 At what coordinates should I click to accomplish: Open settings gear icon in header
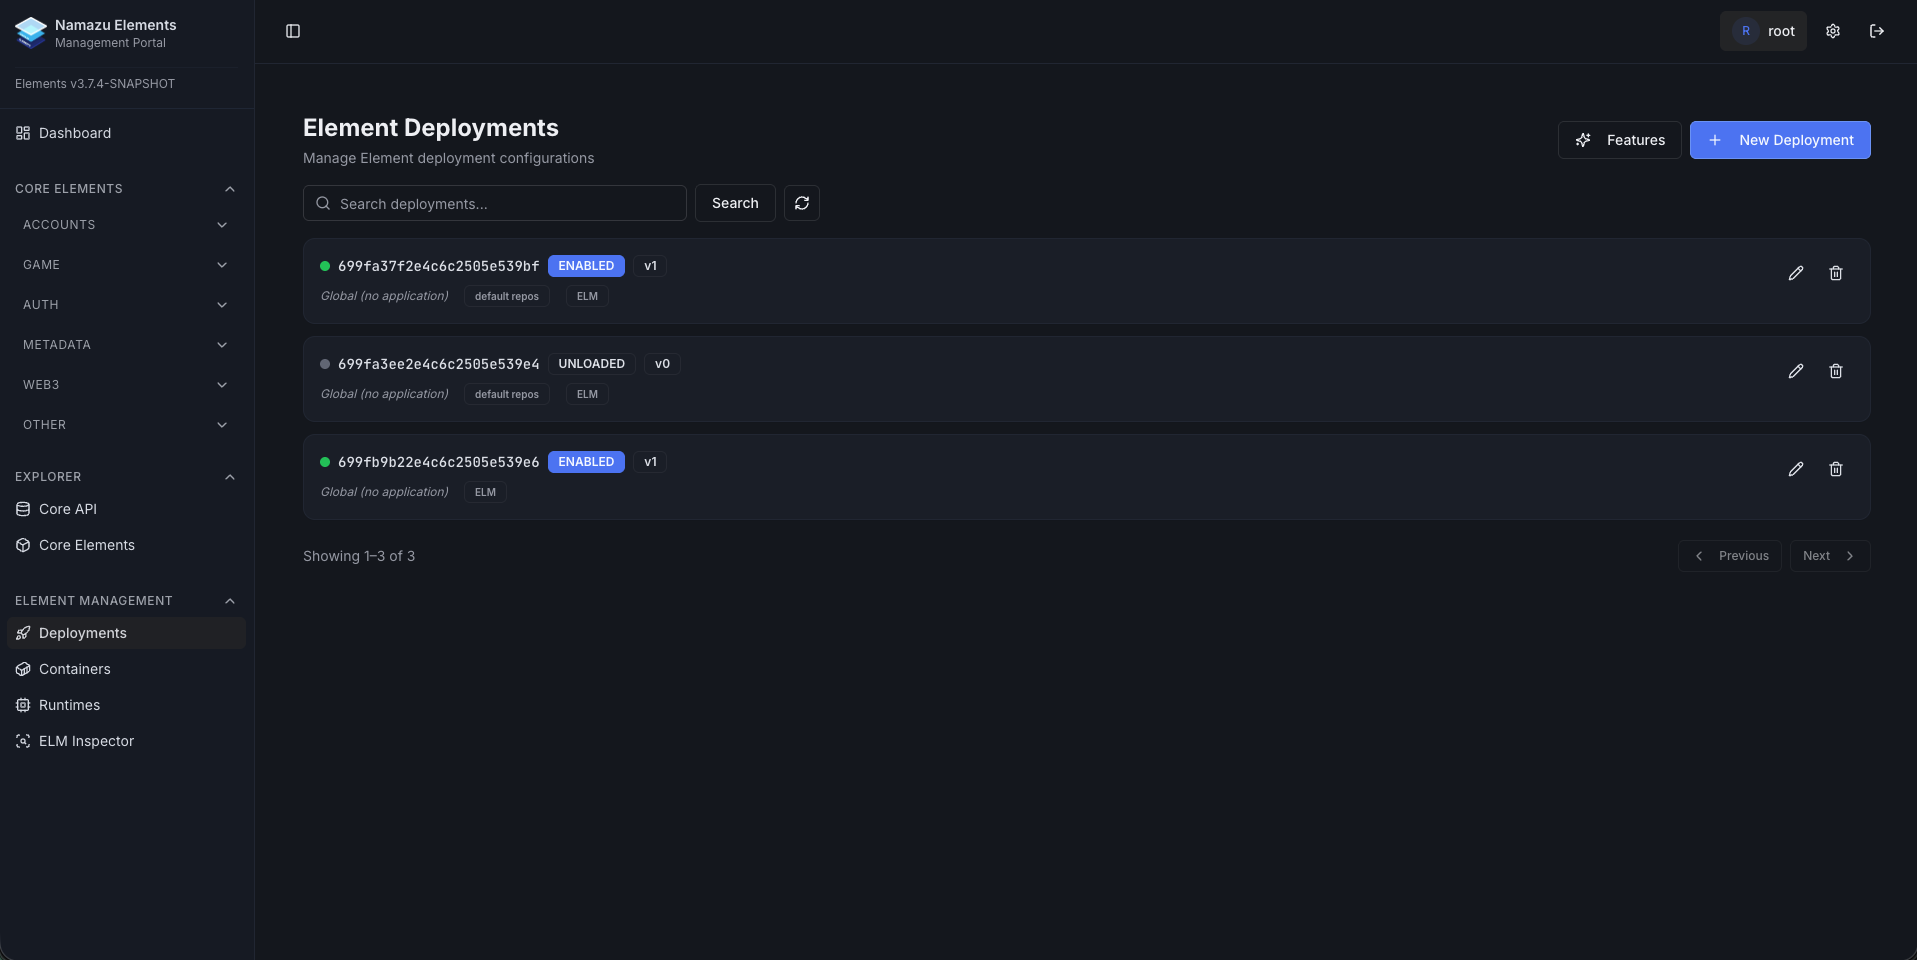tap(1832, 31)
